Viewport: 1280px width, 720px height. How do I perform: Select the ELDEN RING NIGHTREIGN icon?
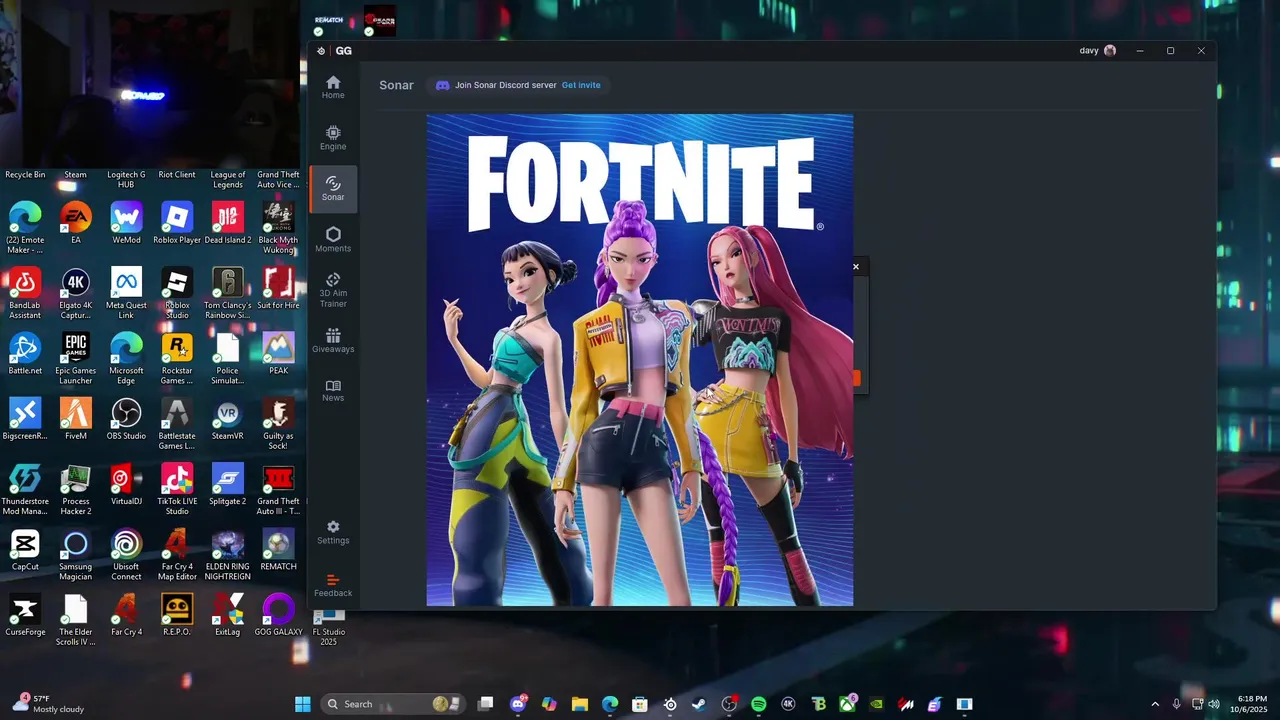(x=228, y=554)
